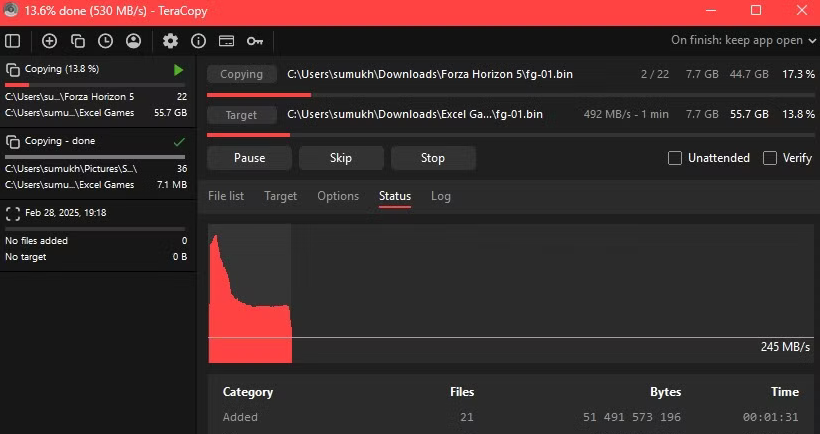Click the Forza Horizon 5\fg-01.bin source path
The height and width of the screenshot is (434, 820).
coord(430,74)
